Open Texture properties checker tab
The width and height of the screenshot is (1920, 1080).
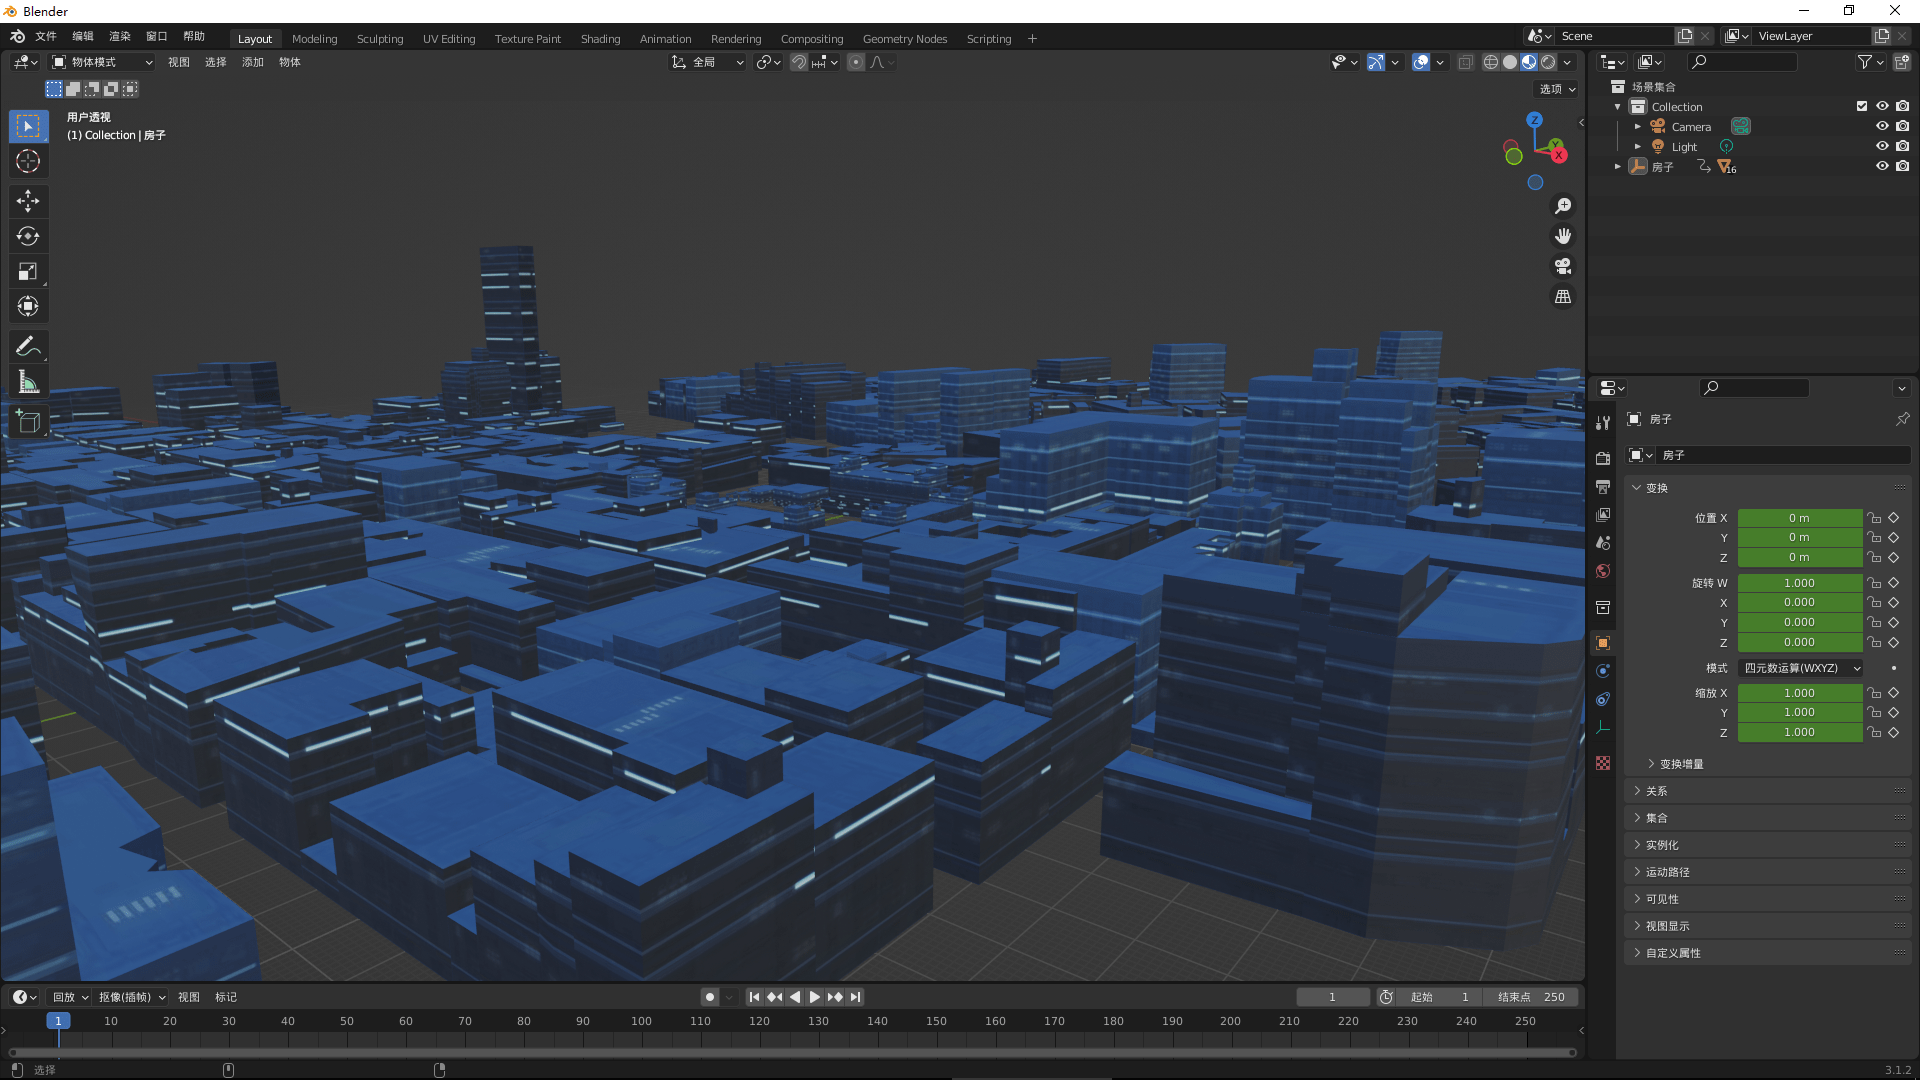point(1603,763)
